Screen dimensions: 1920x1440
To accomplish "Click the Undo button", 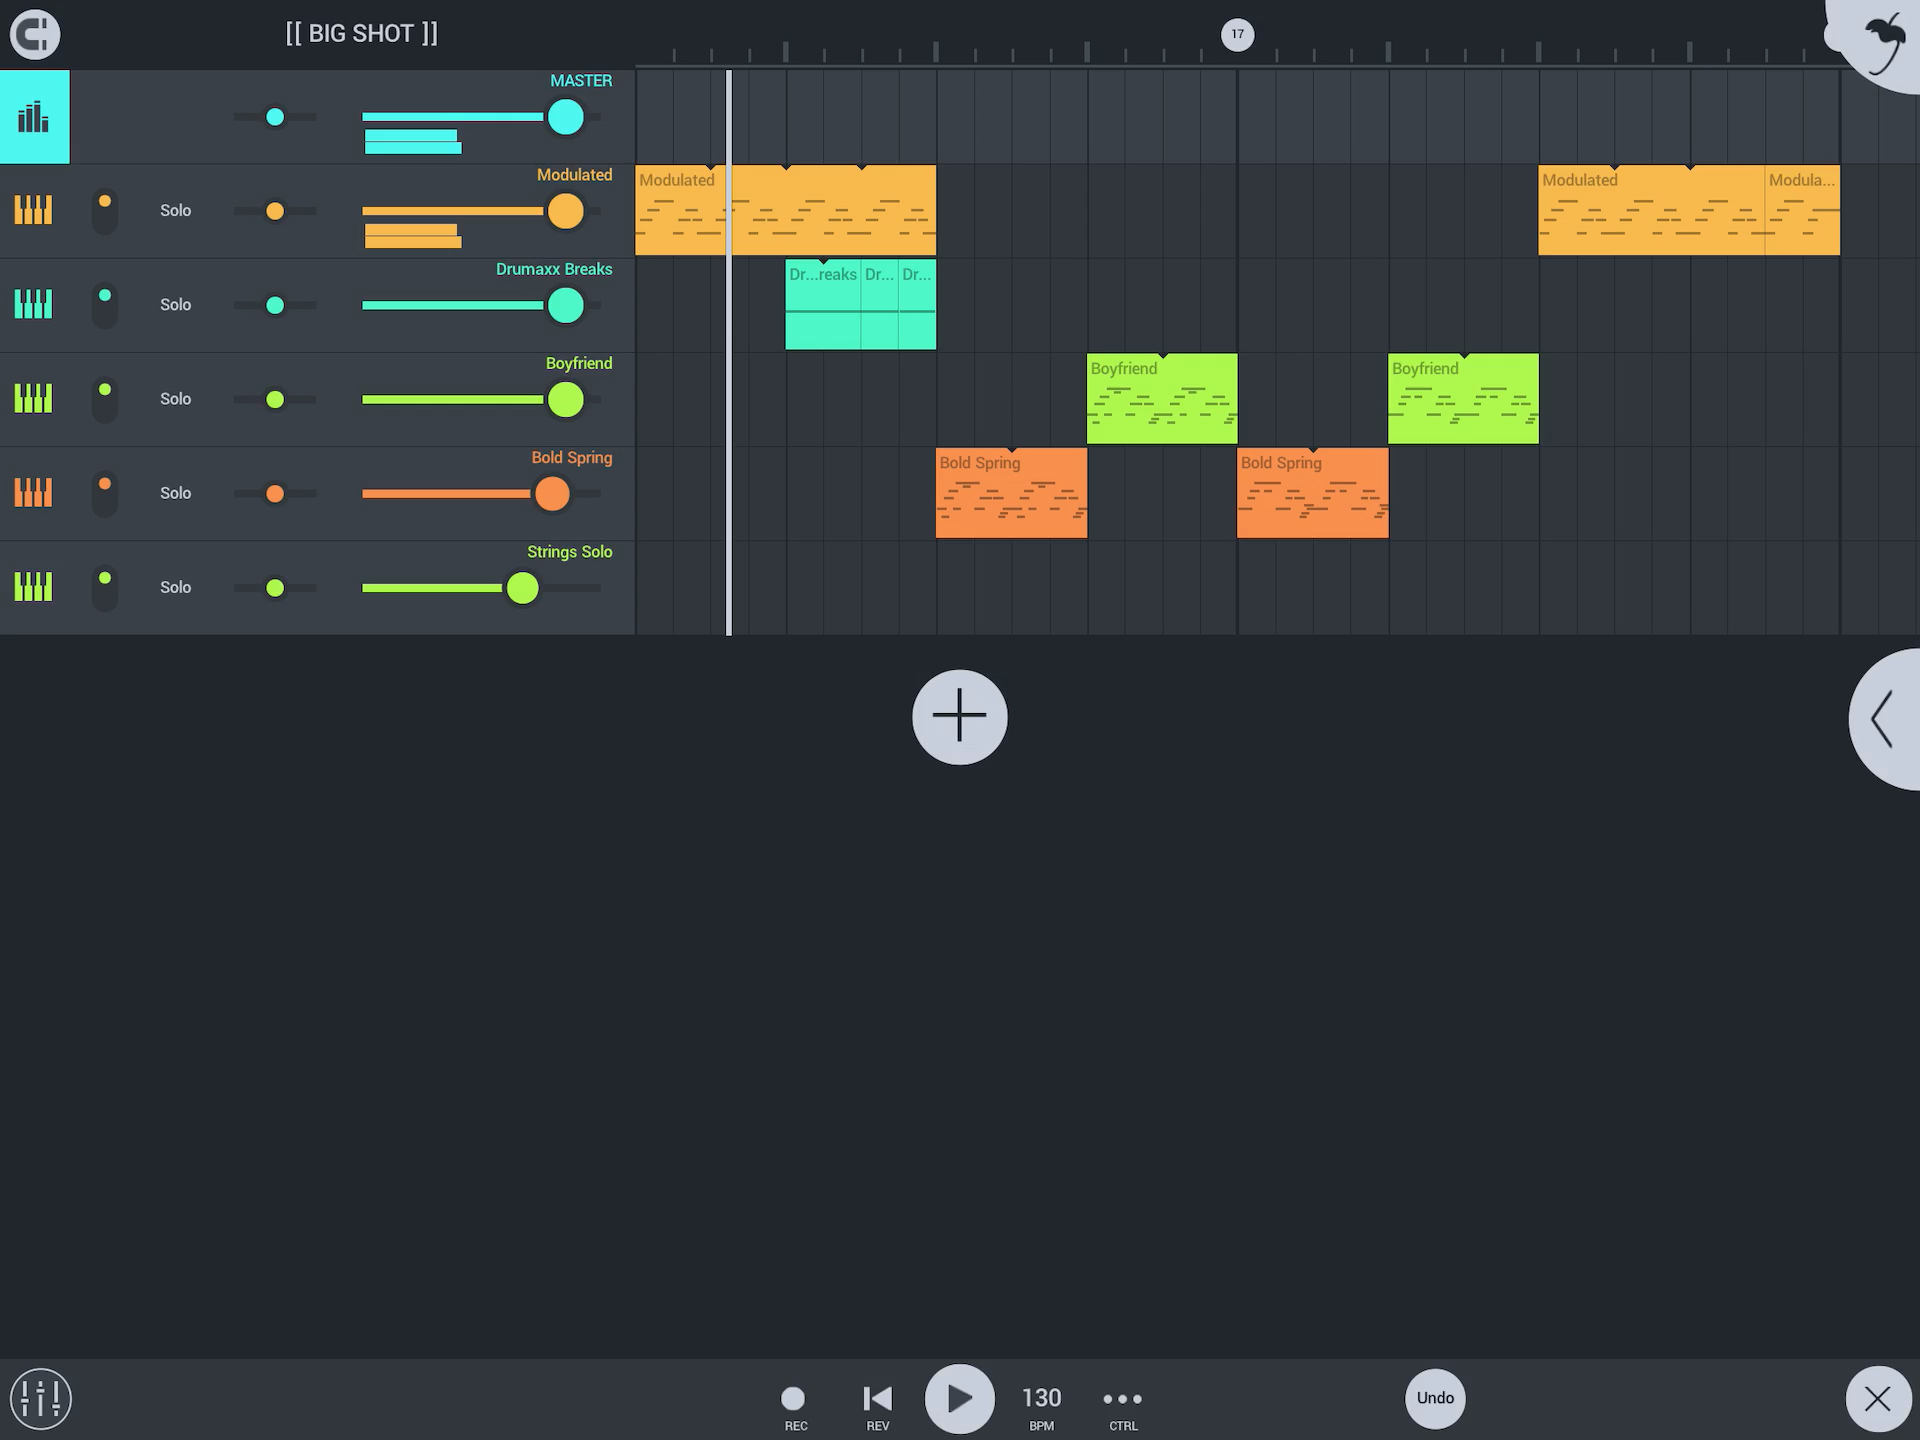I will [1435, 1398].
